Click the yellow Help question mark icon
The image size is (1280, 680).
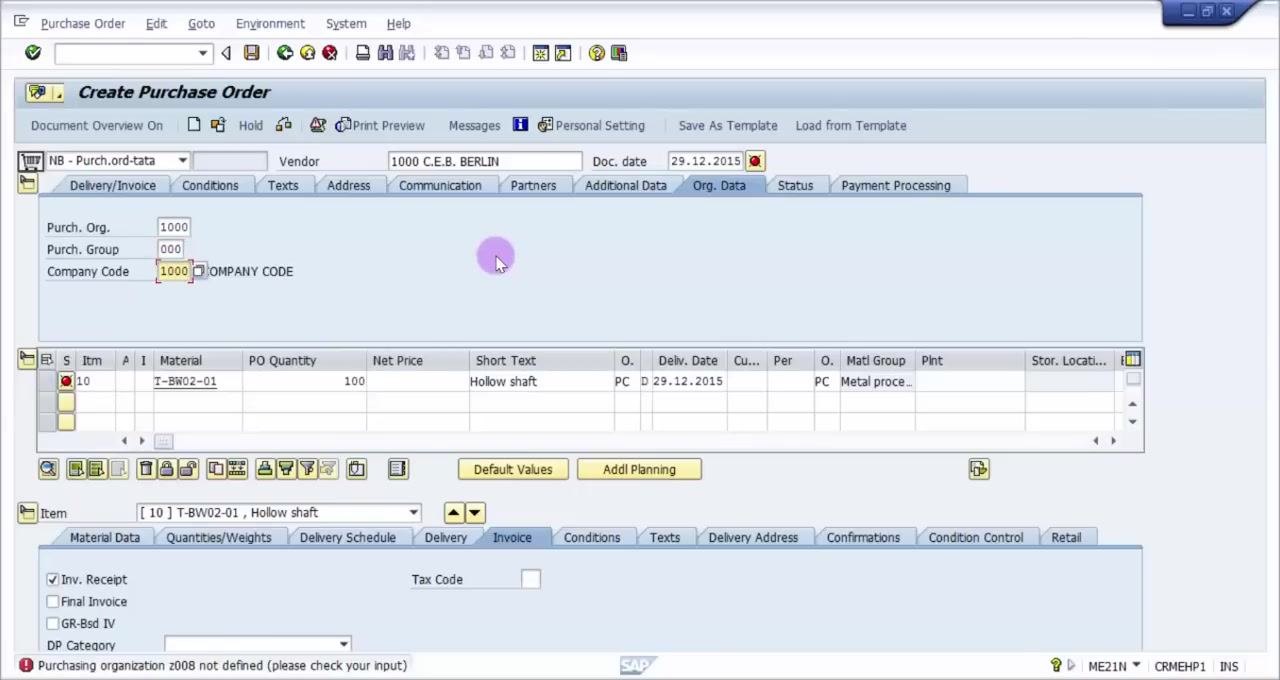(x=597, y=53)
